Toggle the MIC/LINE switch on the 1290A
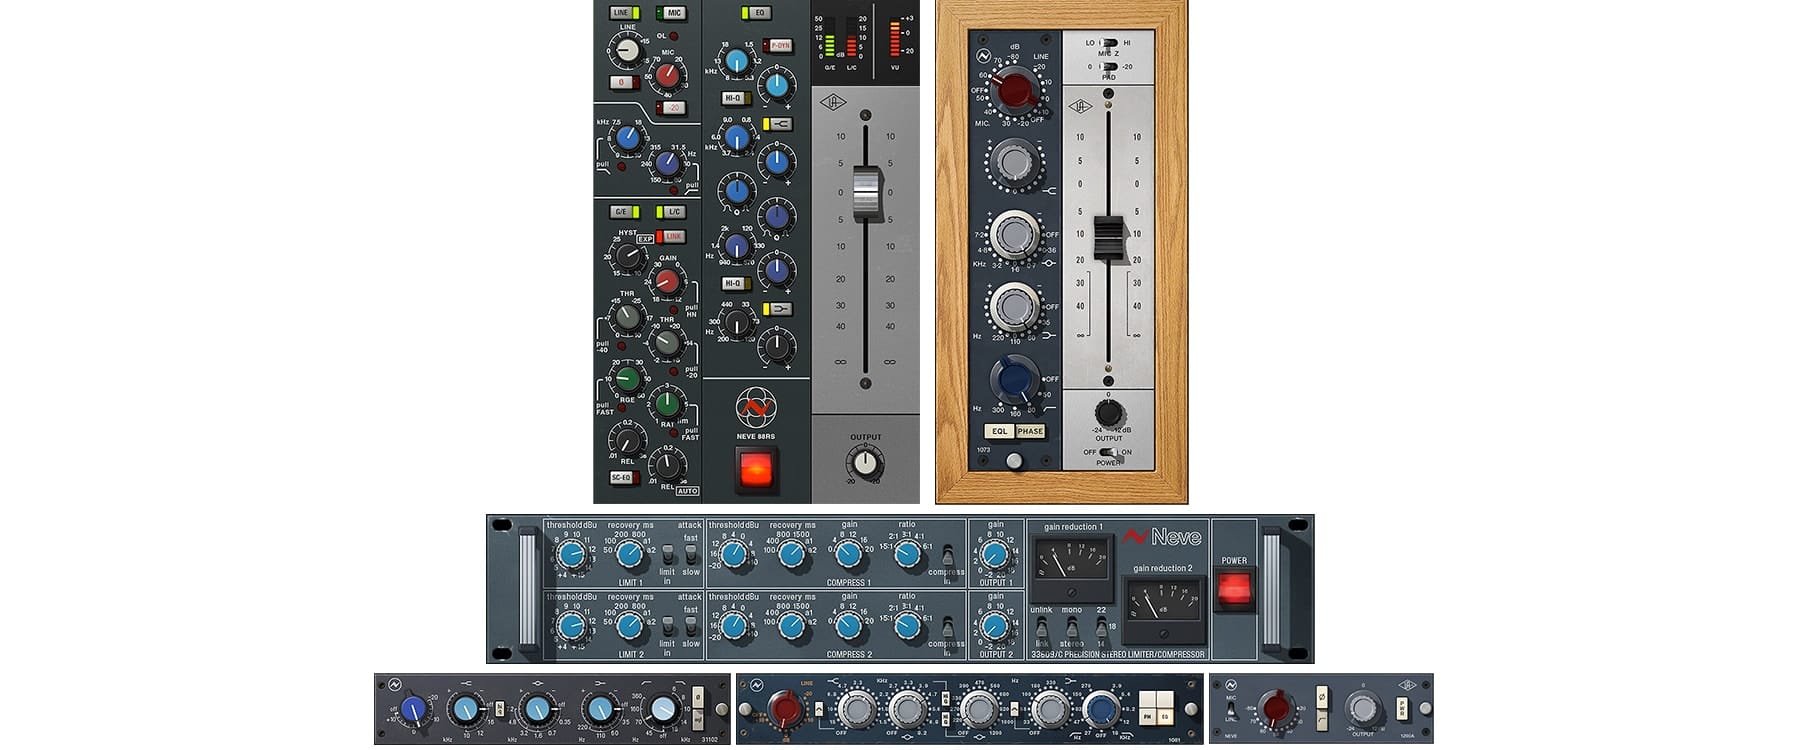The height and width of the screenshot is (750, 1805). click(1231, 709)
